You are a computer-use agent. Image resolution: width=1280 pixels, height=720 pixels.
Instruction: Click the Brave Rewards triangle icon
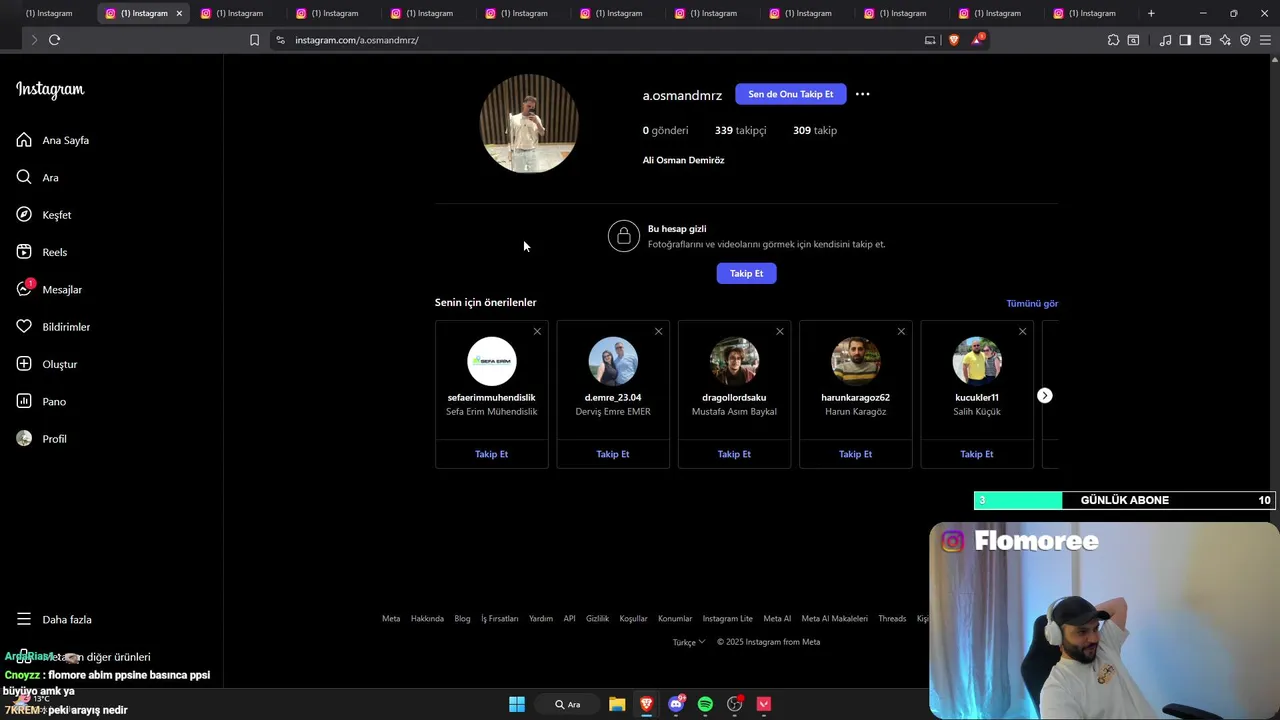click(x=977, y=40)
